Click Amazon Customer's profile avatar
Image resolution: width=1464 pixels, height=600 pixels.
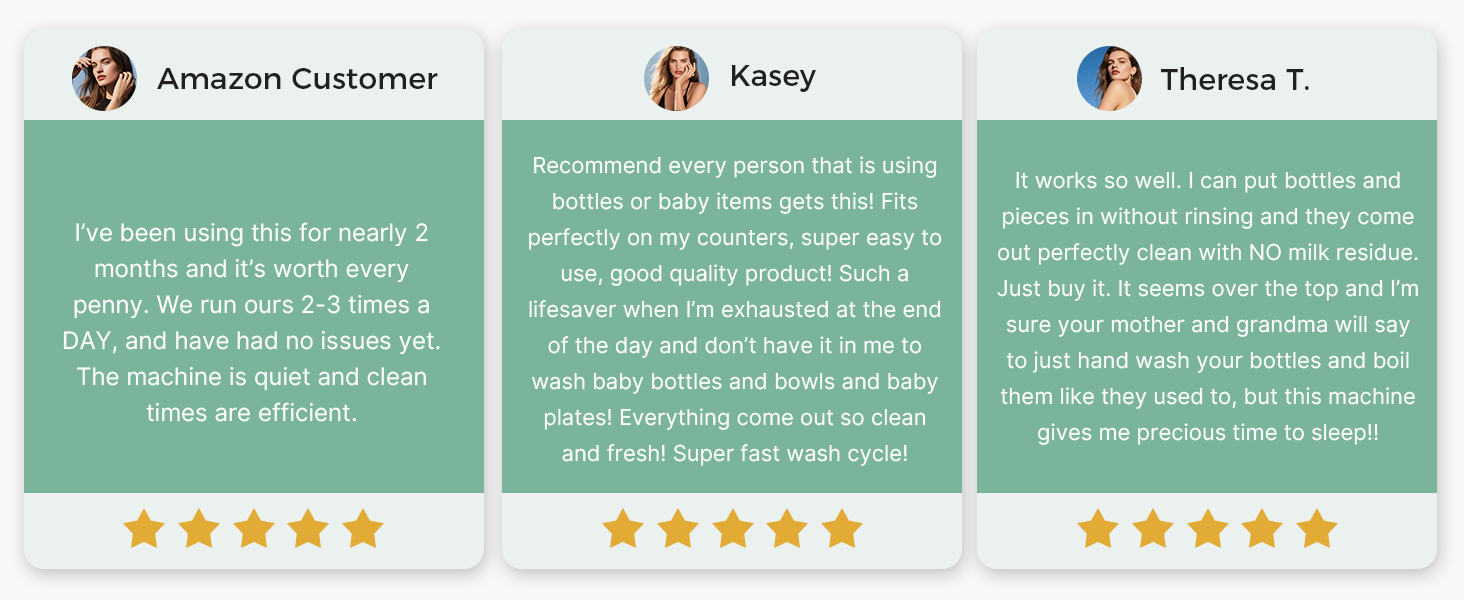(x=104, y=78)
